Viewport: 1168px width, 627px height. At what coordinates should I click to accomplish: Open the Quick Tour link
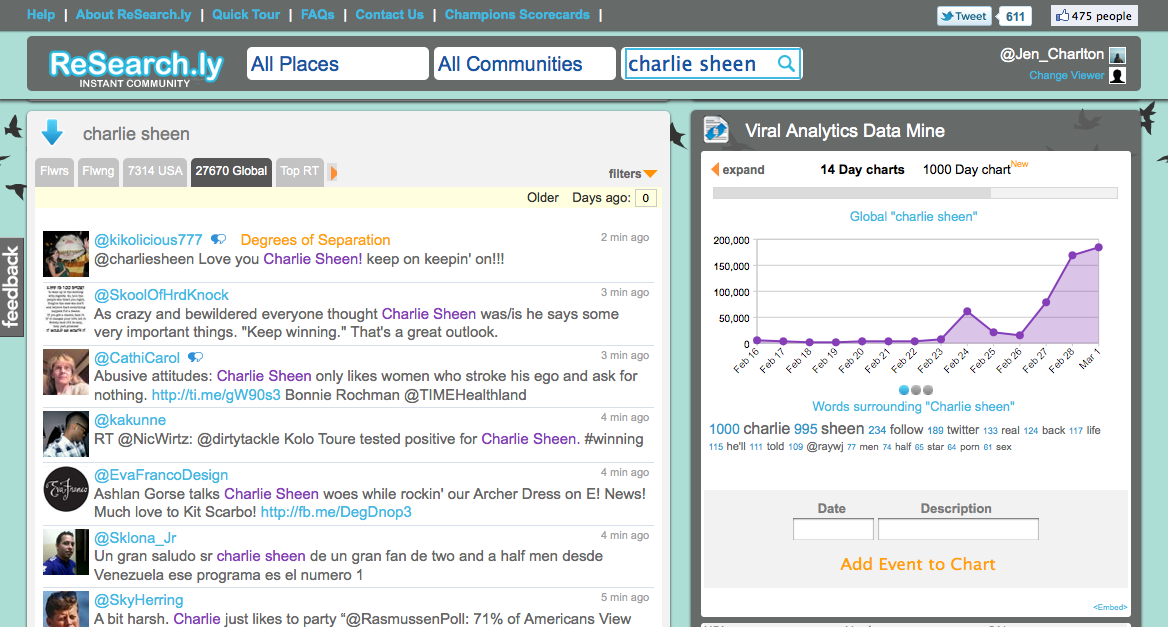(x=246, y=14)
